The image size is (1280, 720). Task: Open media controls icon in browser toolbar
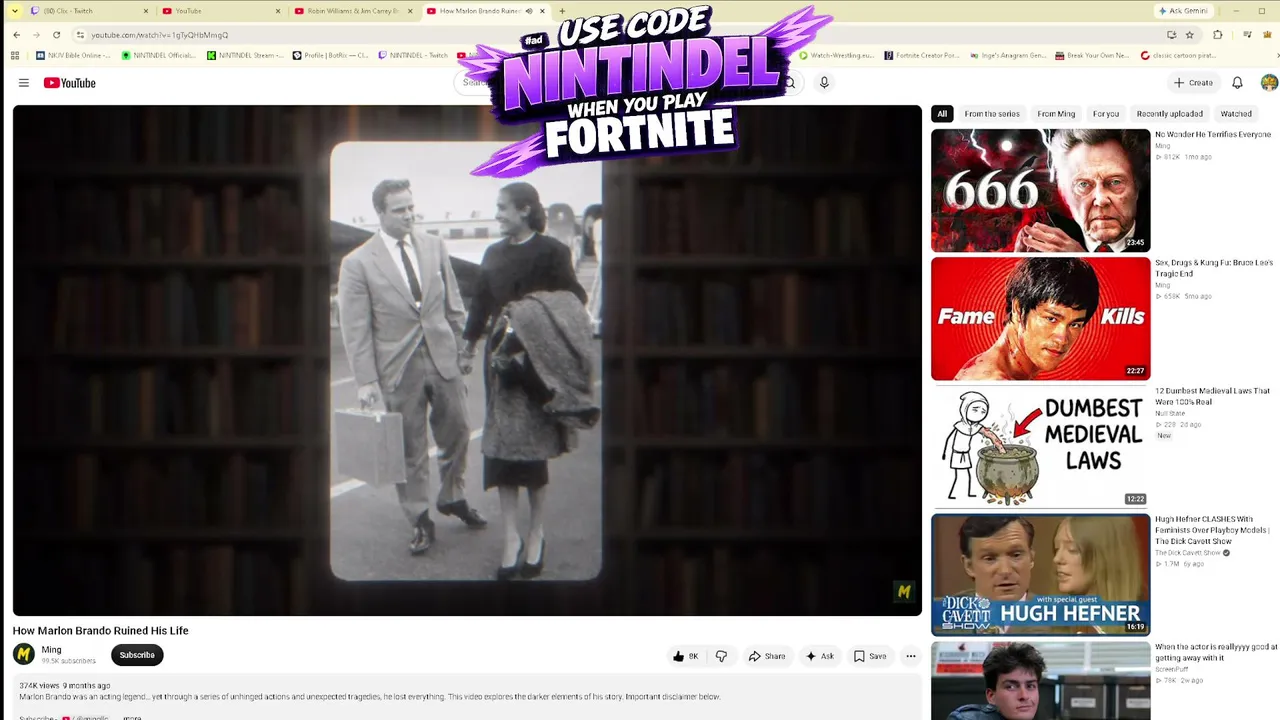coord(1247,35)
